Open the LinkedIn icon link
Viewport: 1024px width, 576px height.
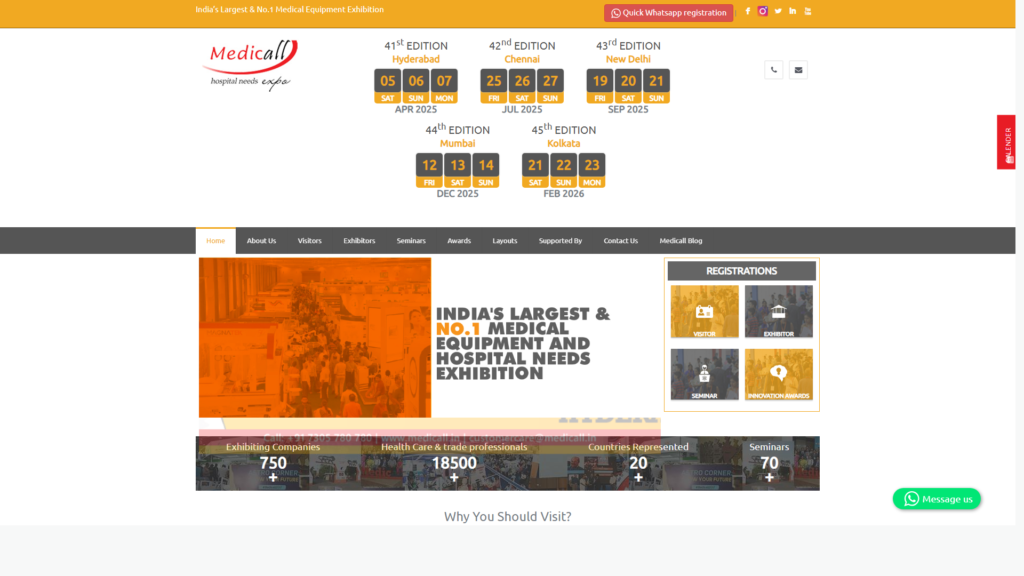click(x=793, y=11)
